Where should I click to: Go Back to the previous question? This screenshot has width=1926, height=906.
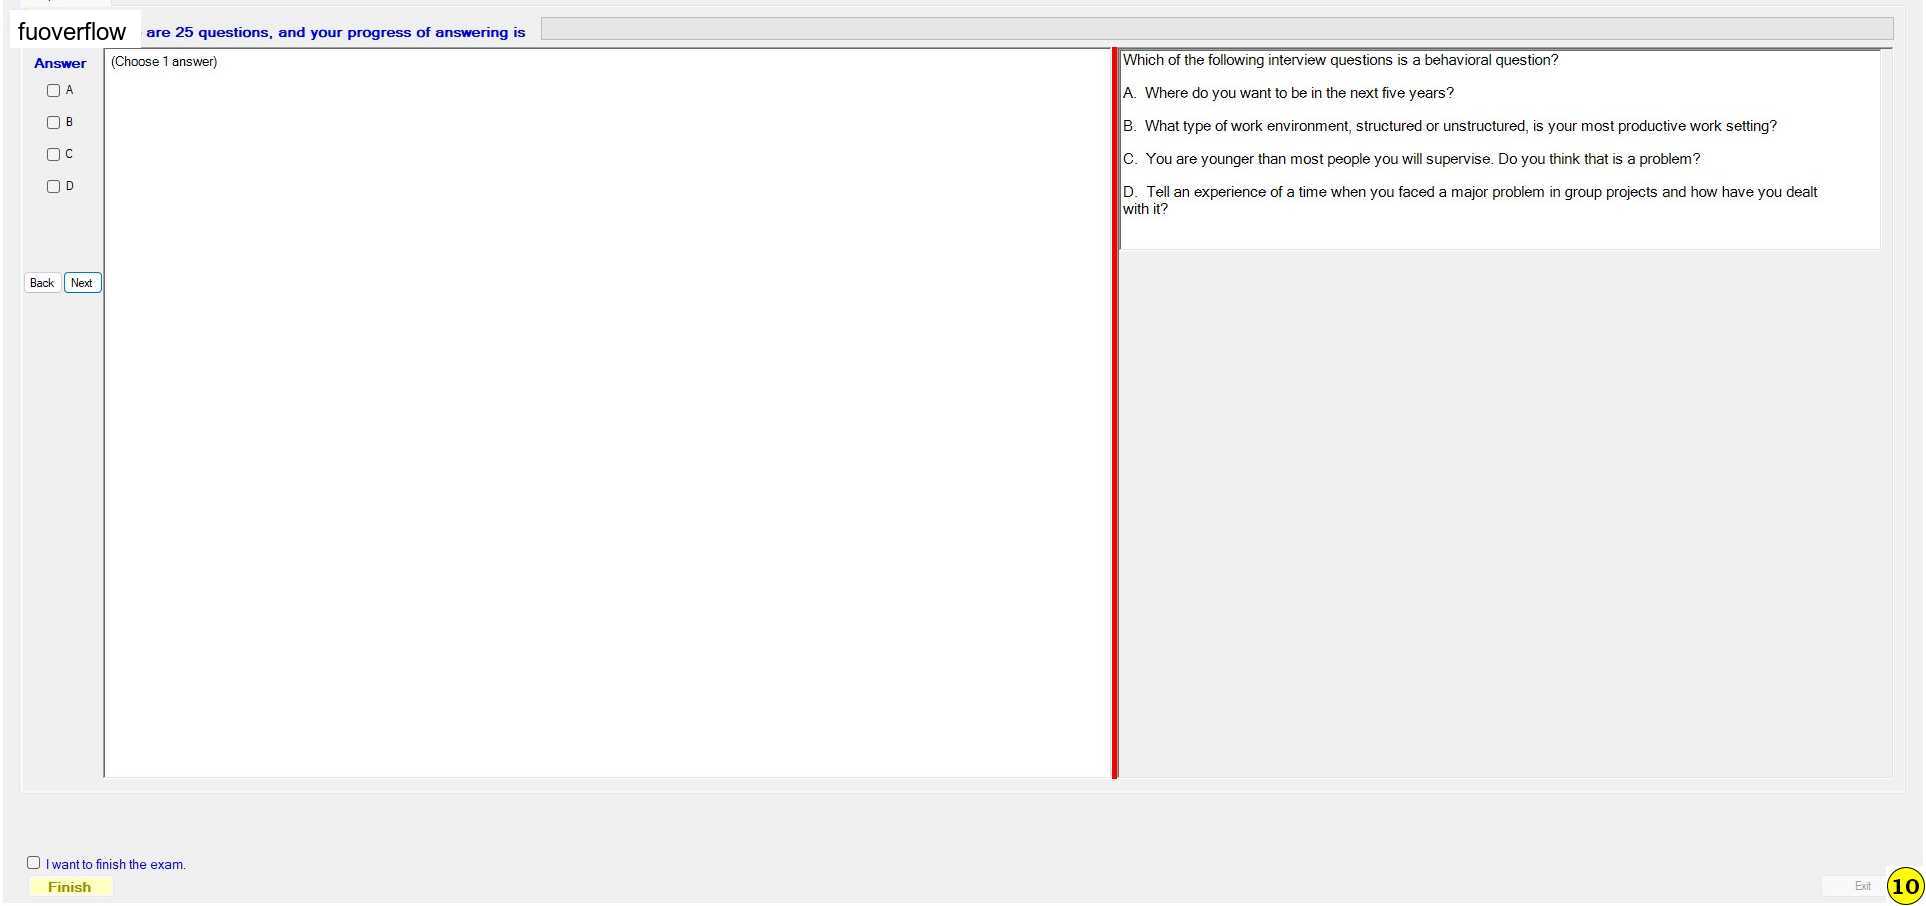click(42, 283)
